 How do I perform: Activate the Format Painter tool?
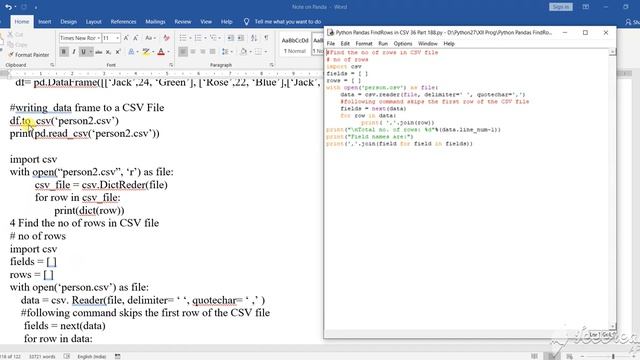[29, 55]
